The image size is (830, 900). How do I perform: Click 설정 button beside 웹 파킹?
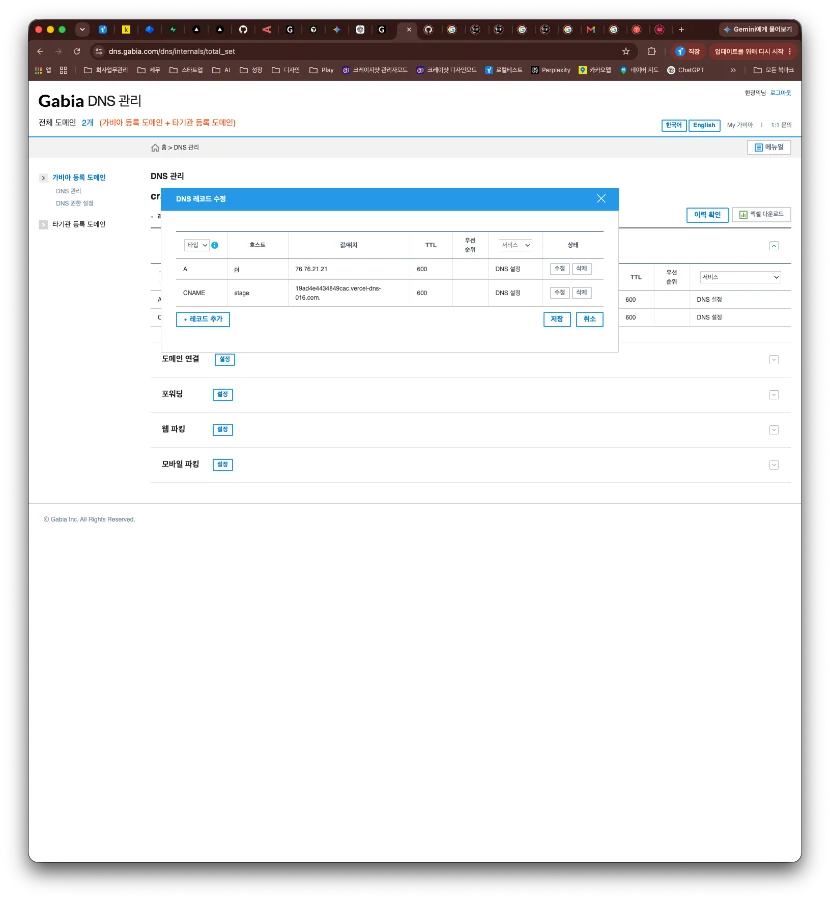tap(223, 429)
